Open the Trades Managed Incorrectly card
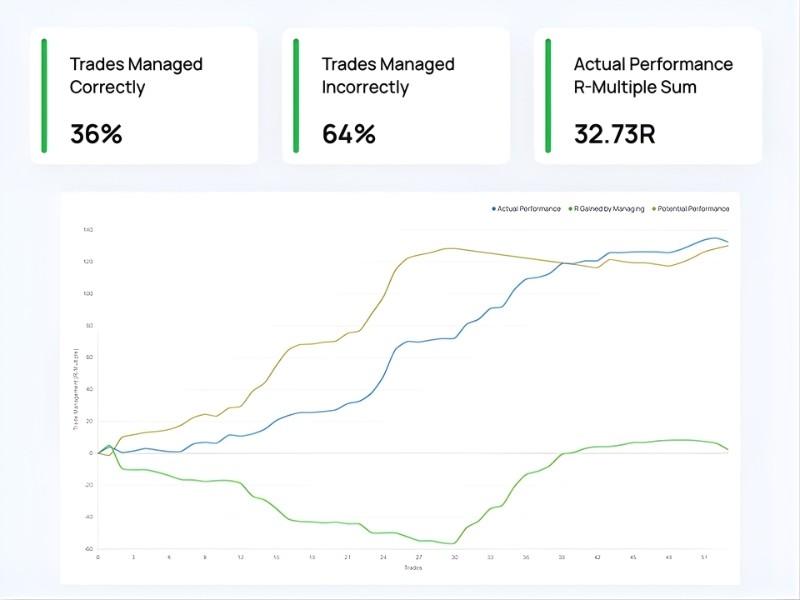 pyautogui.click(x=395, y=96)
